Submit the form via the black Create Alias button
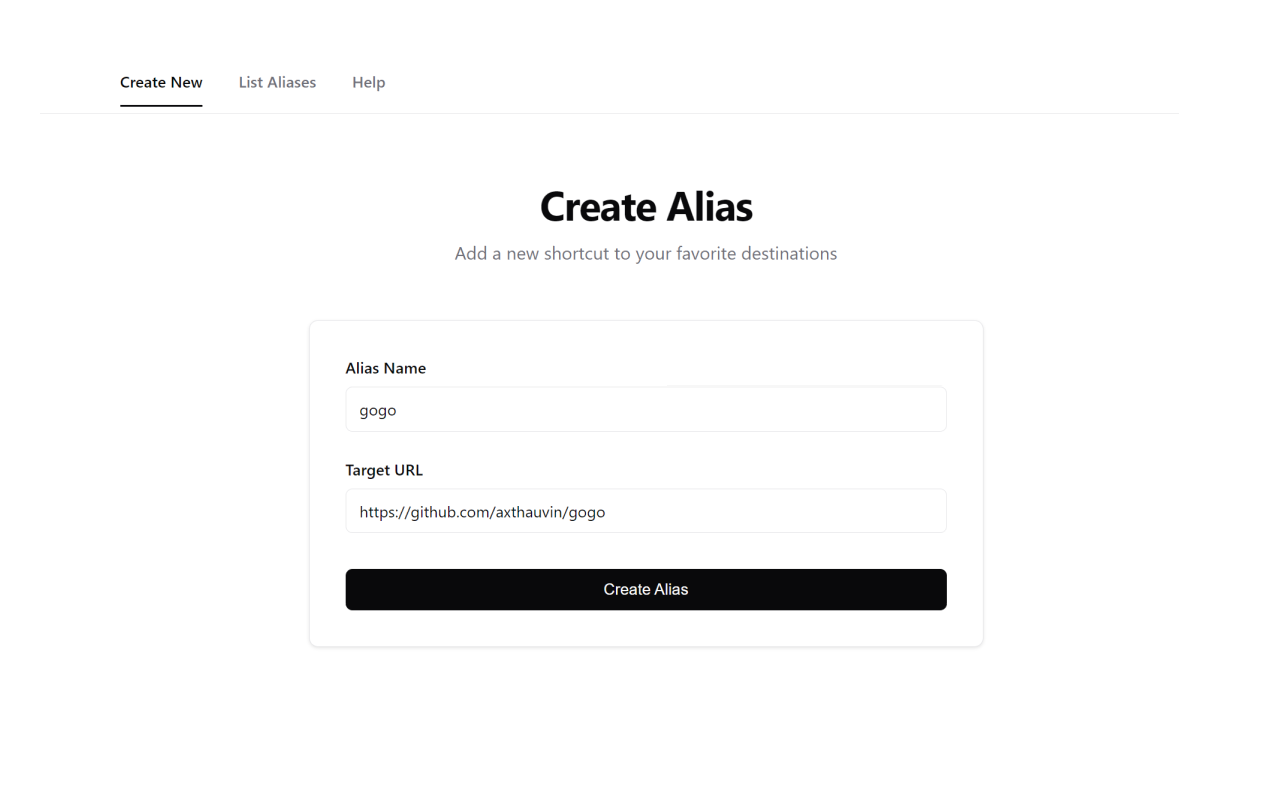Image resolution: width=1280 pixels, height=800 pixels. (x=646, y=589)
